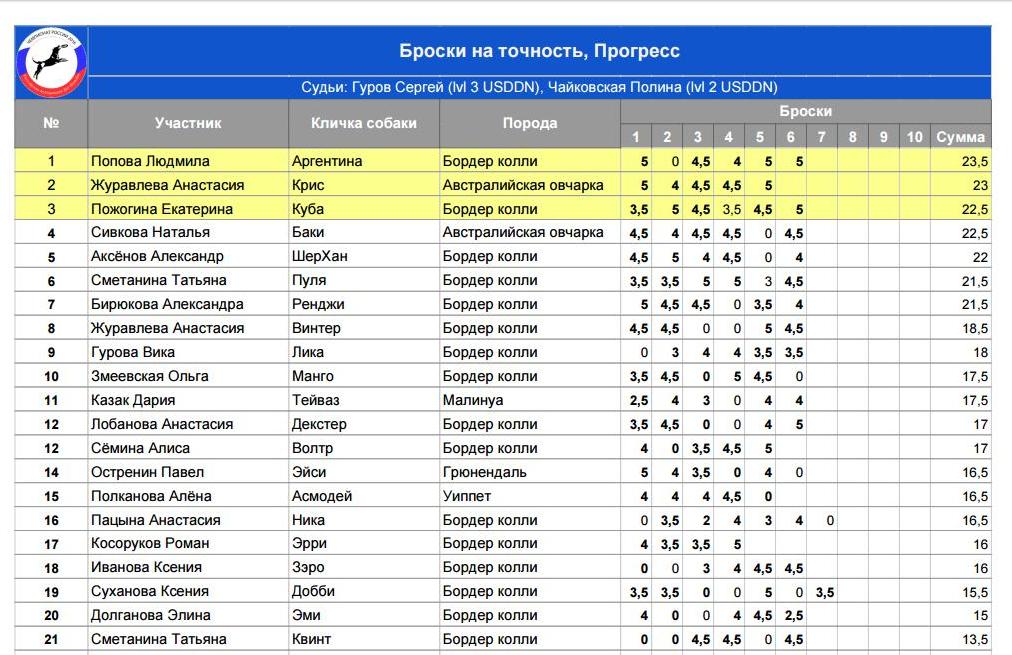Select participant 'Змеевская Ольга'
The height and width of the screenshot is (655, 1012).
coord(149,376)
